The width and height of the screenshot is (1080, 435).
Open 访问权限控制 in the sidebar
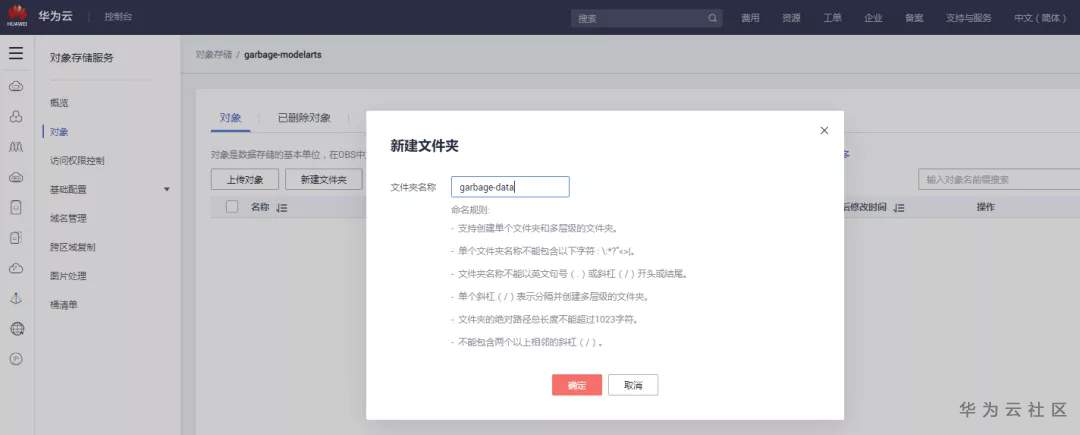pos(77,161)
